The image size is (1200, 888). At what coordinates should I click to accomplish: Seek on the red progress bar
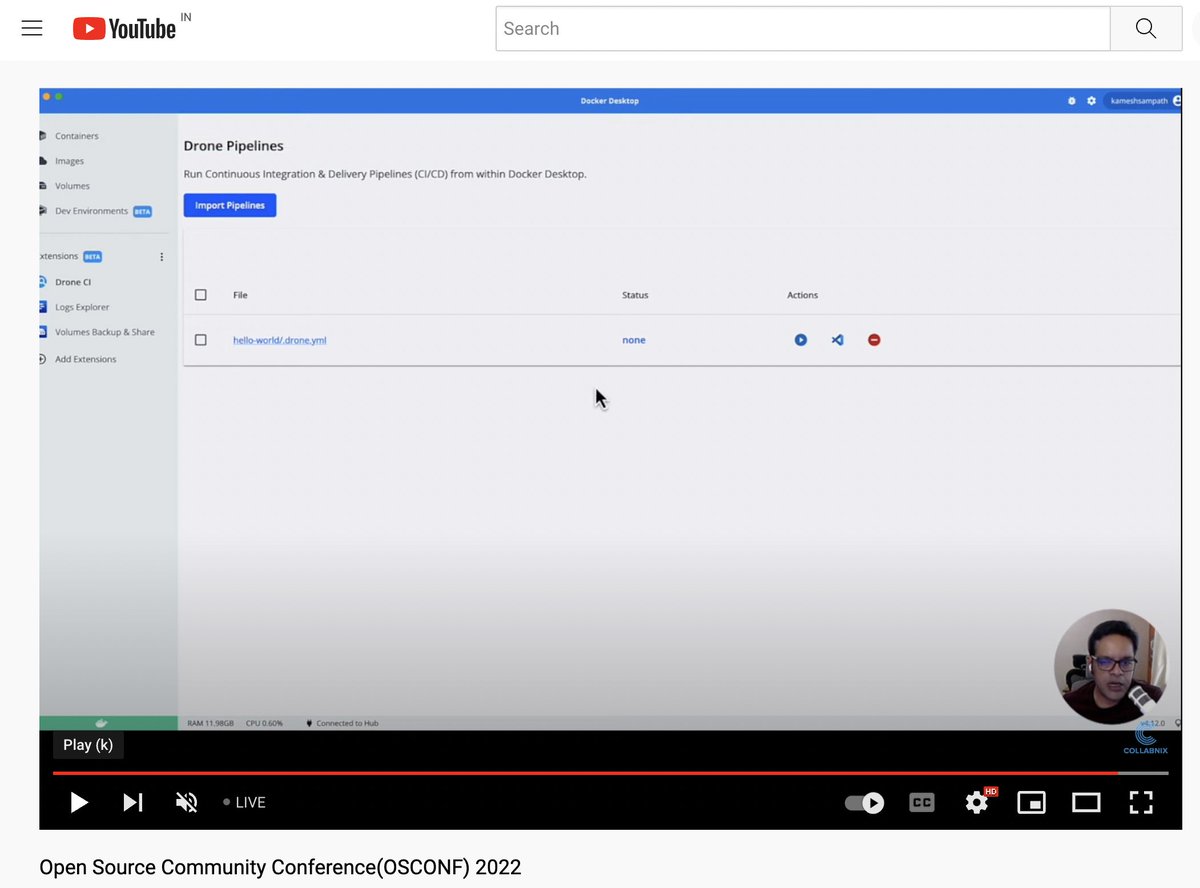(x=610, y=773)
